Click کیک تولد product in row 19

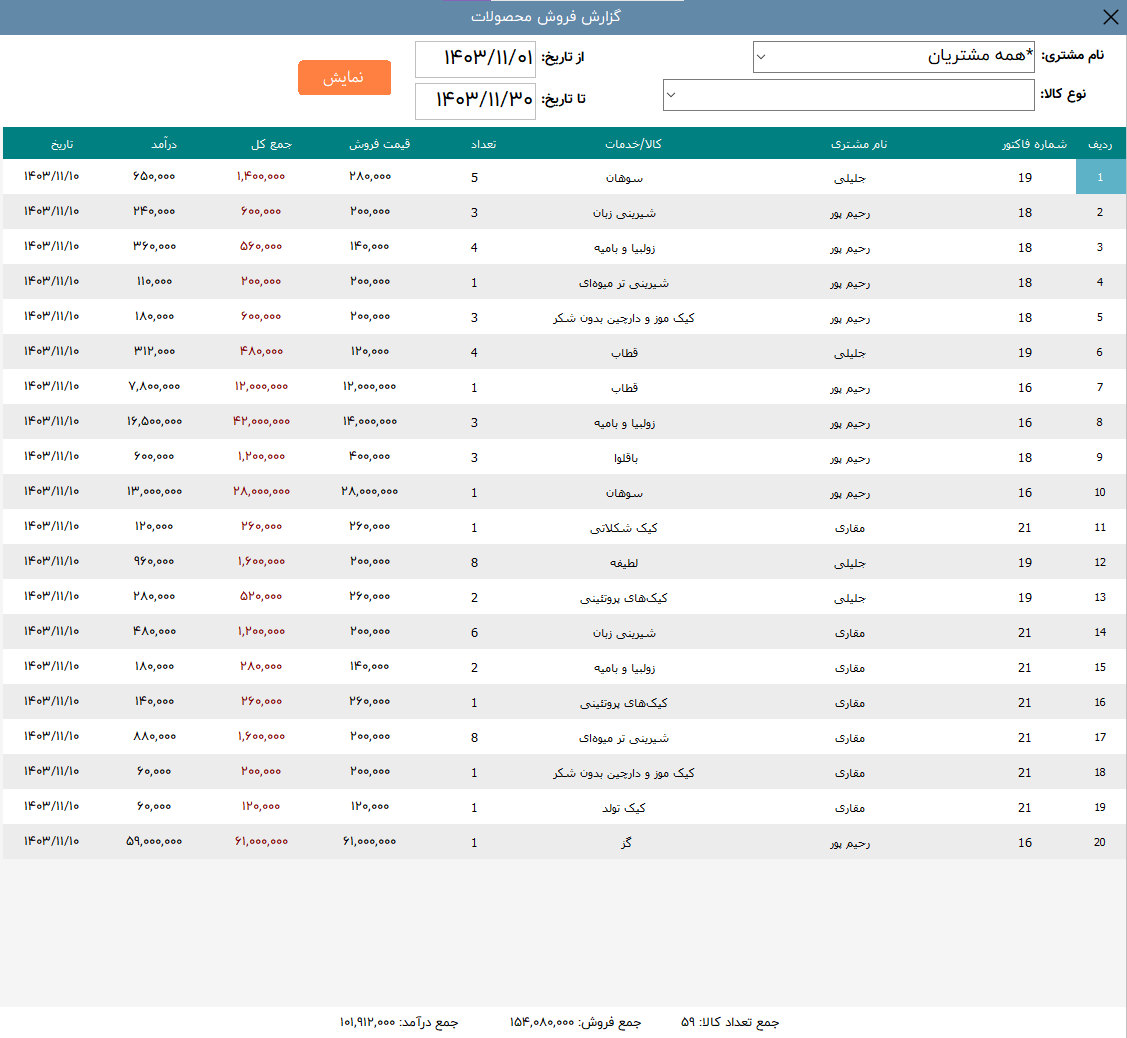pyautogui.click(x=624, y=808)
